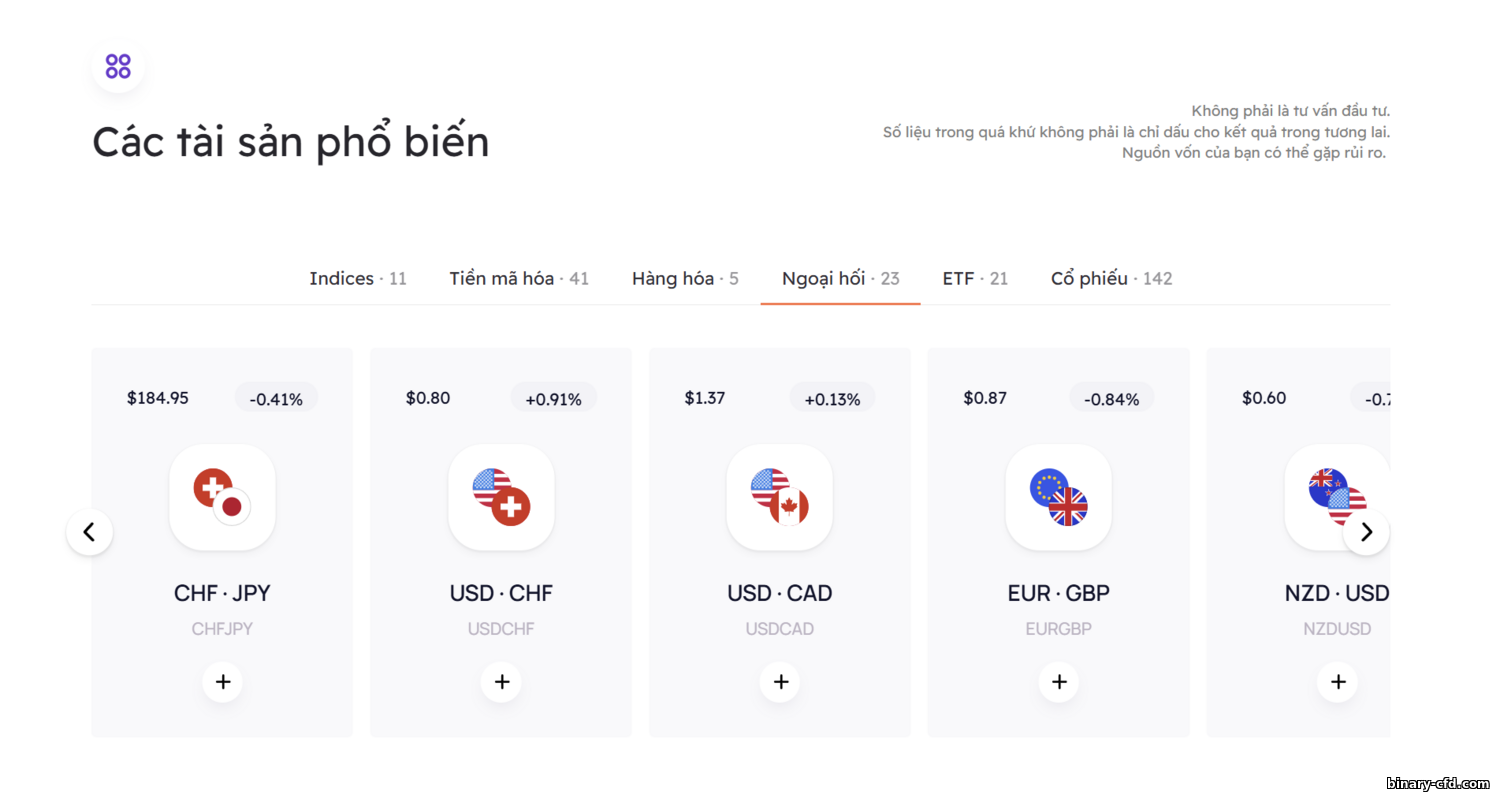Image resolution: width=1500 pixels, height=802 pixels.
Task: Add CHFJPY using its plus button
Action: (x=222, y=682)
